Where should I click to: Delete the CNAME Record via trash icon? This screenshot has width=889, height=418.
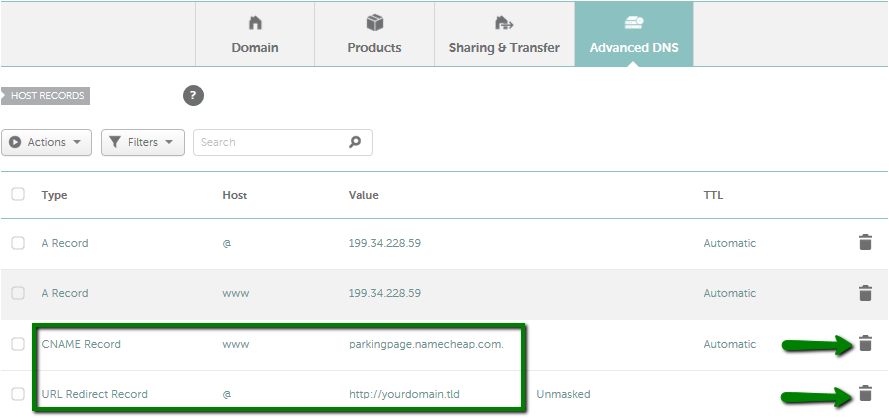pyautogui.click(x=865, y=343)
